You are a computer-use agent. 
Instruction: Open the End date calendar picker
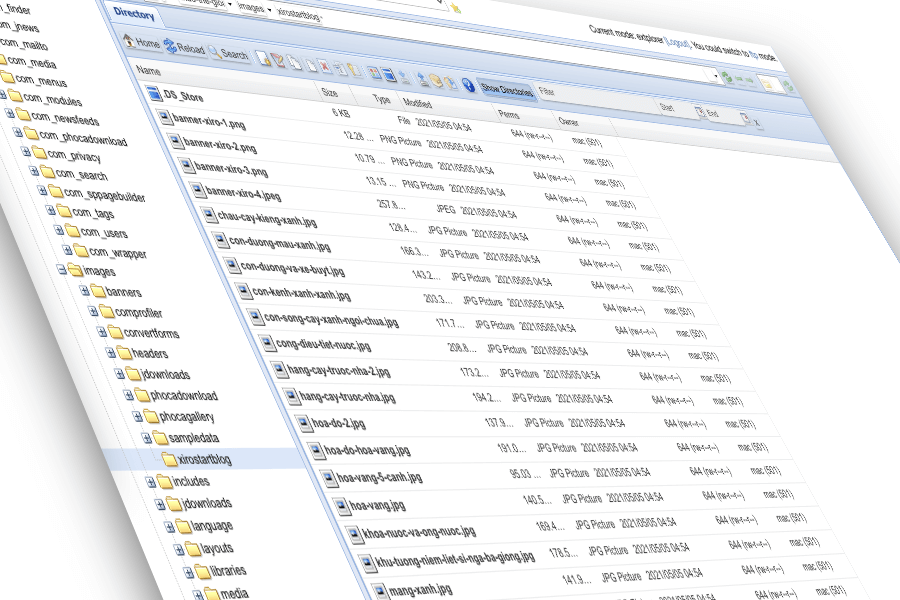click(x=744, y=118)
